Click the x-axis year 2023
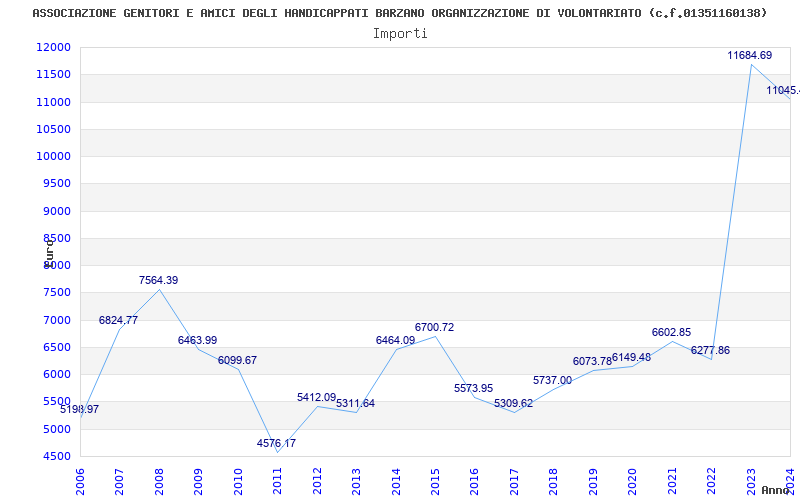Viewport: 800px width, 500px height. pyautogui.click(x=751, y=481)
